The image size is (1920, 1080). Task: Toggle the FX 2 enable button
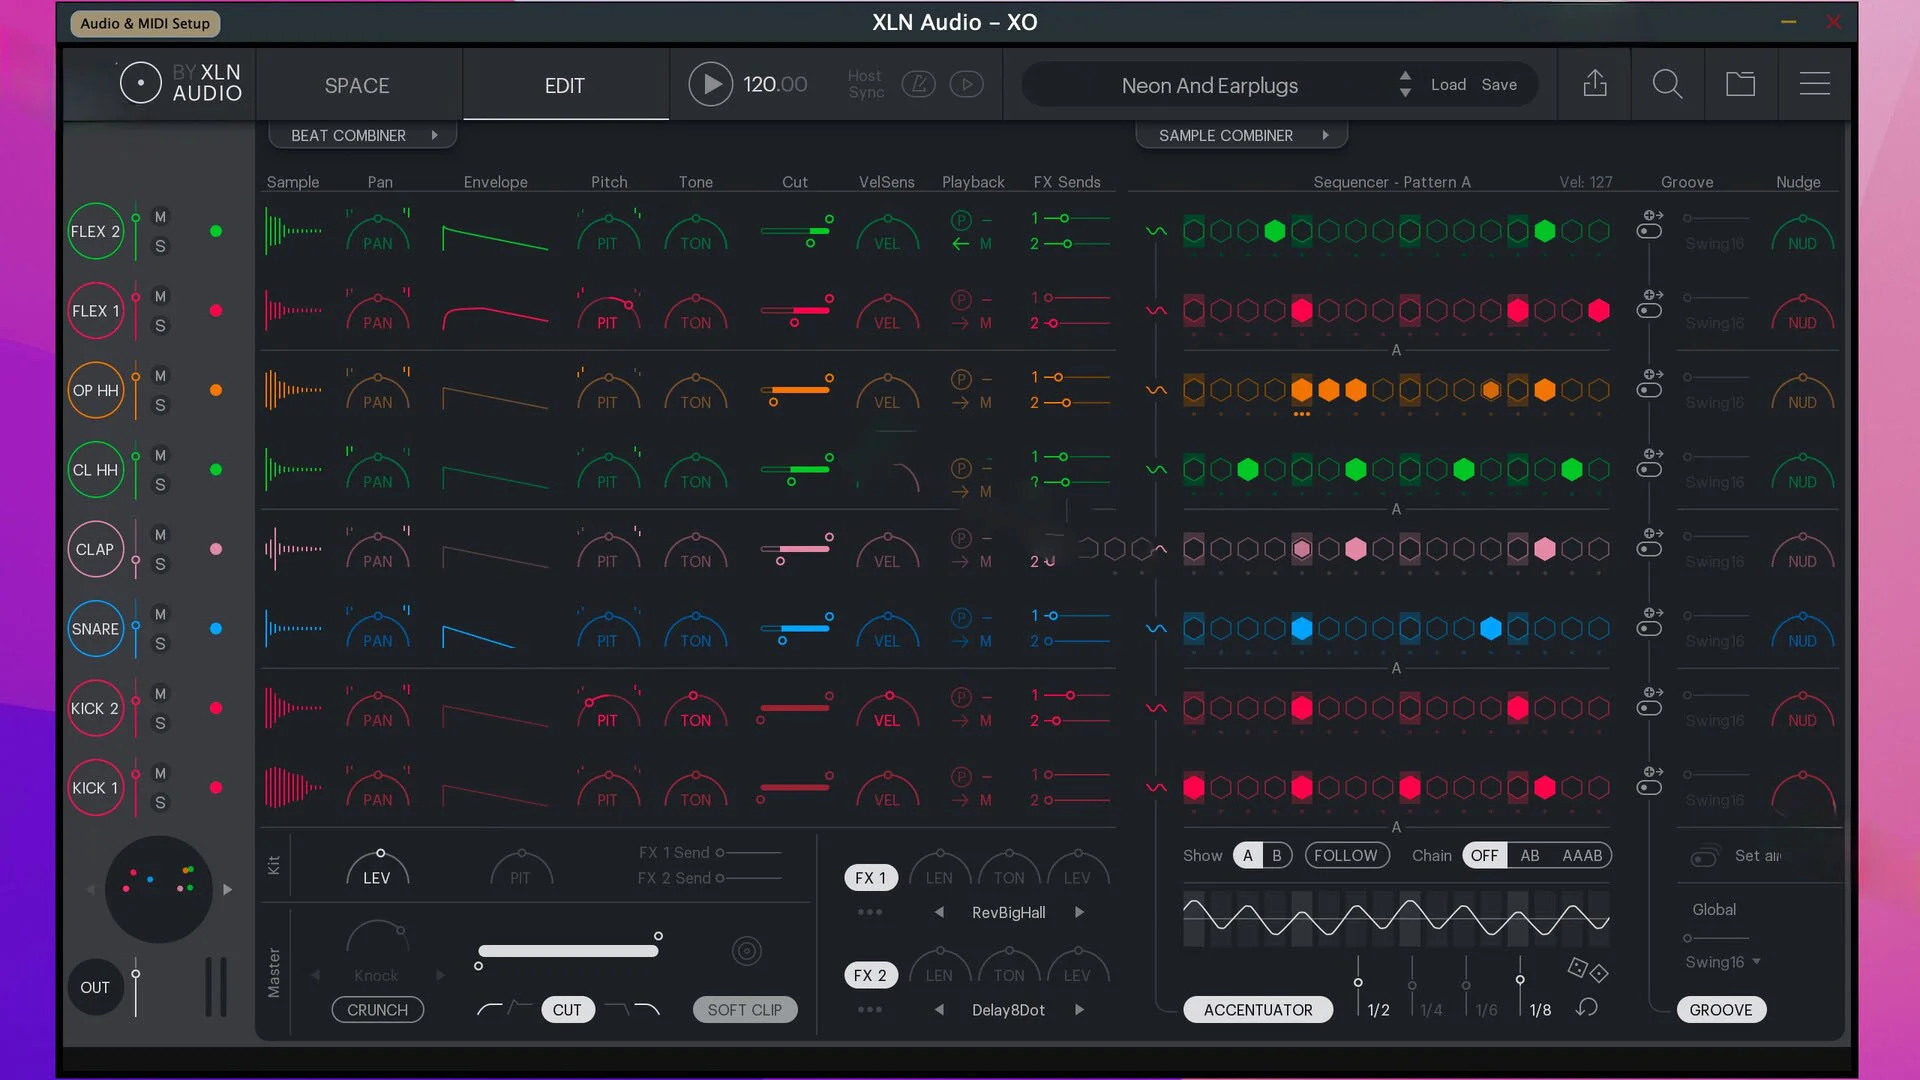(870, 975)
